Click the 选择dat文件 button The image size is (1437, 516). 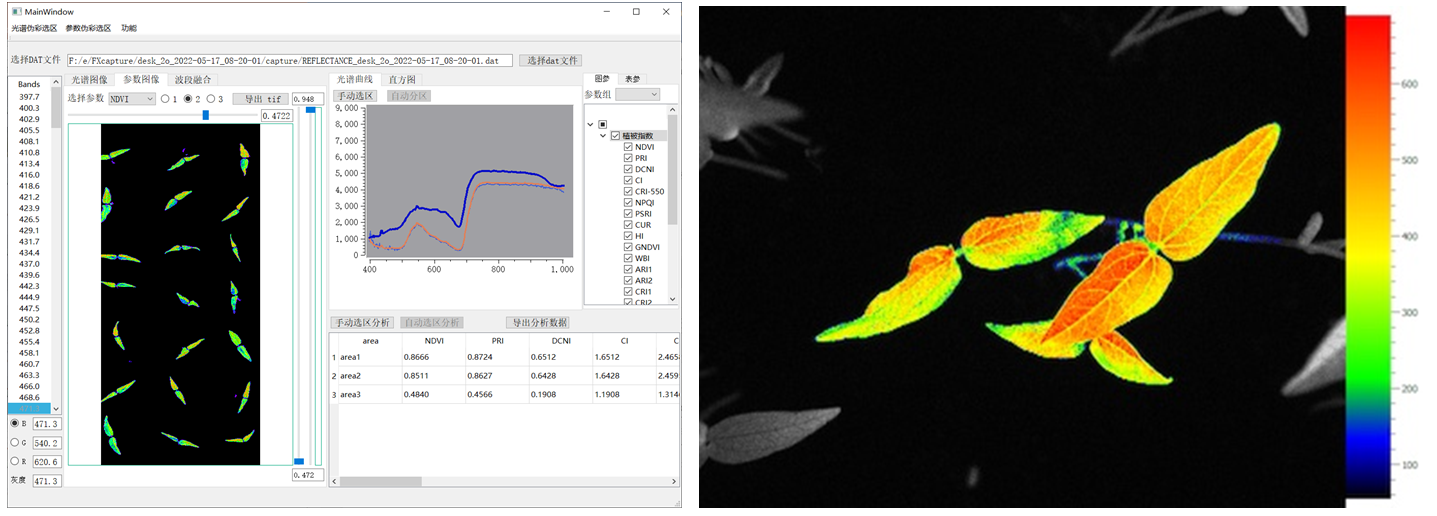coord(550,61)
